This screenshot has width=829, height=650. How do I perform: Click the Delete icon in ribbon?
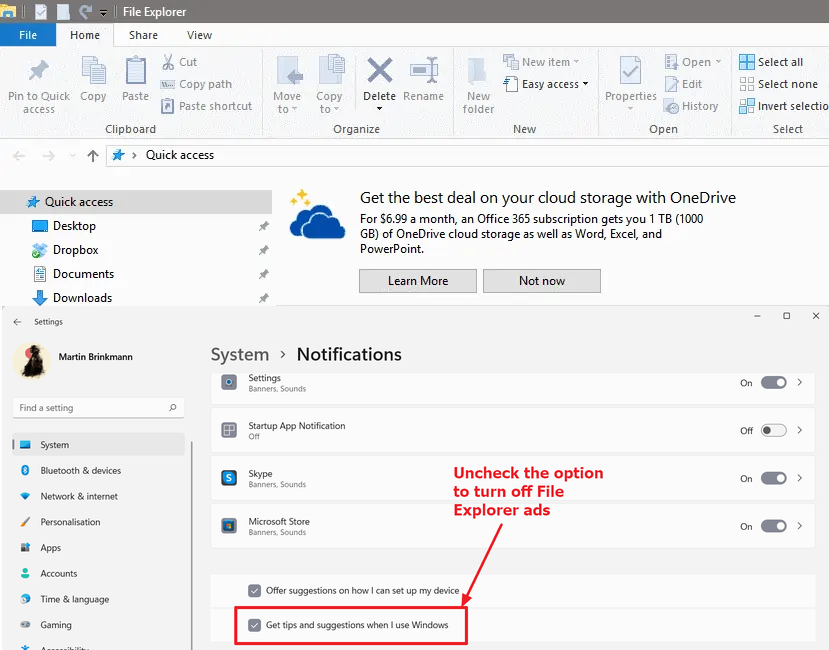tap(379, 72)
